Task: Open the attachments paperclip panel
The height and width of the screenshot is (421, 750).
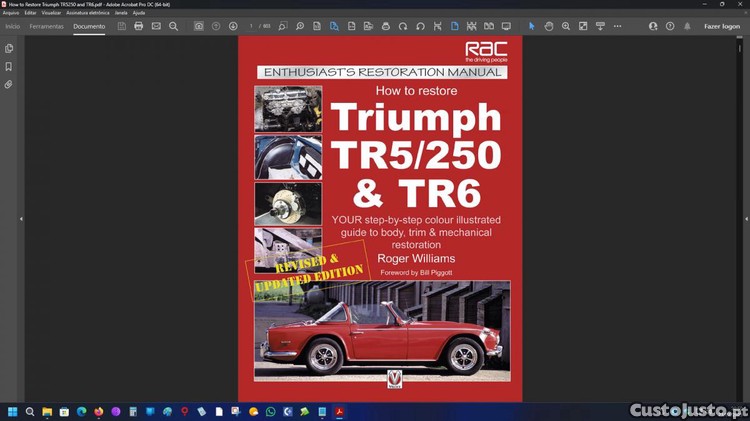Action: (x=9, y=85)
